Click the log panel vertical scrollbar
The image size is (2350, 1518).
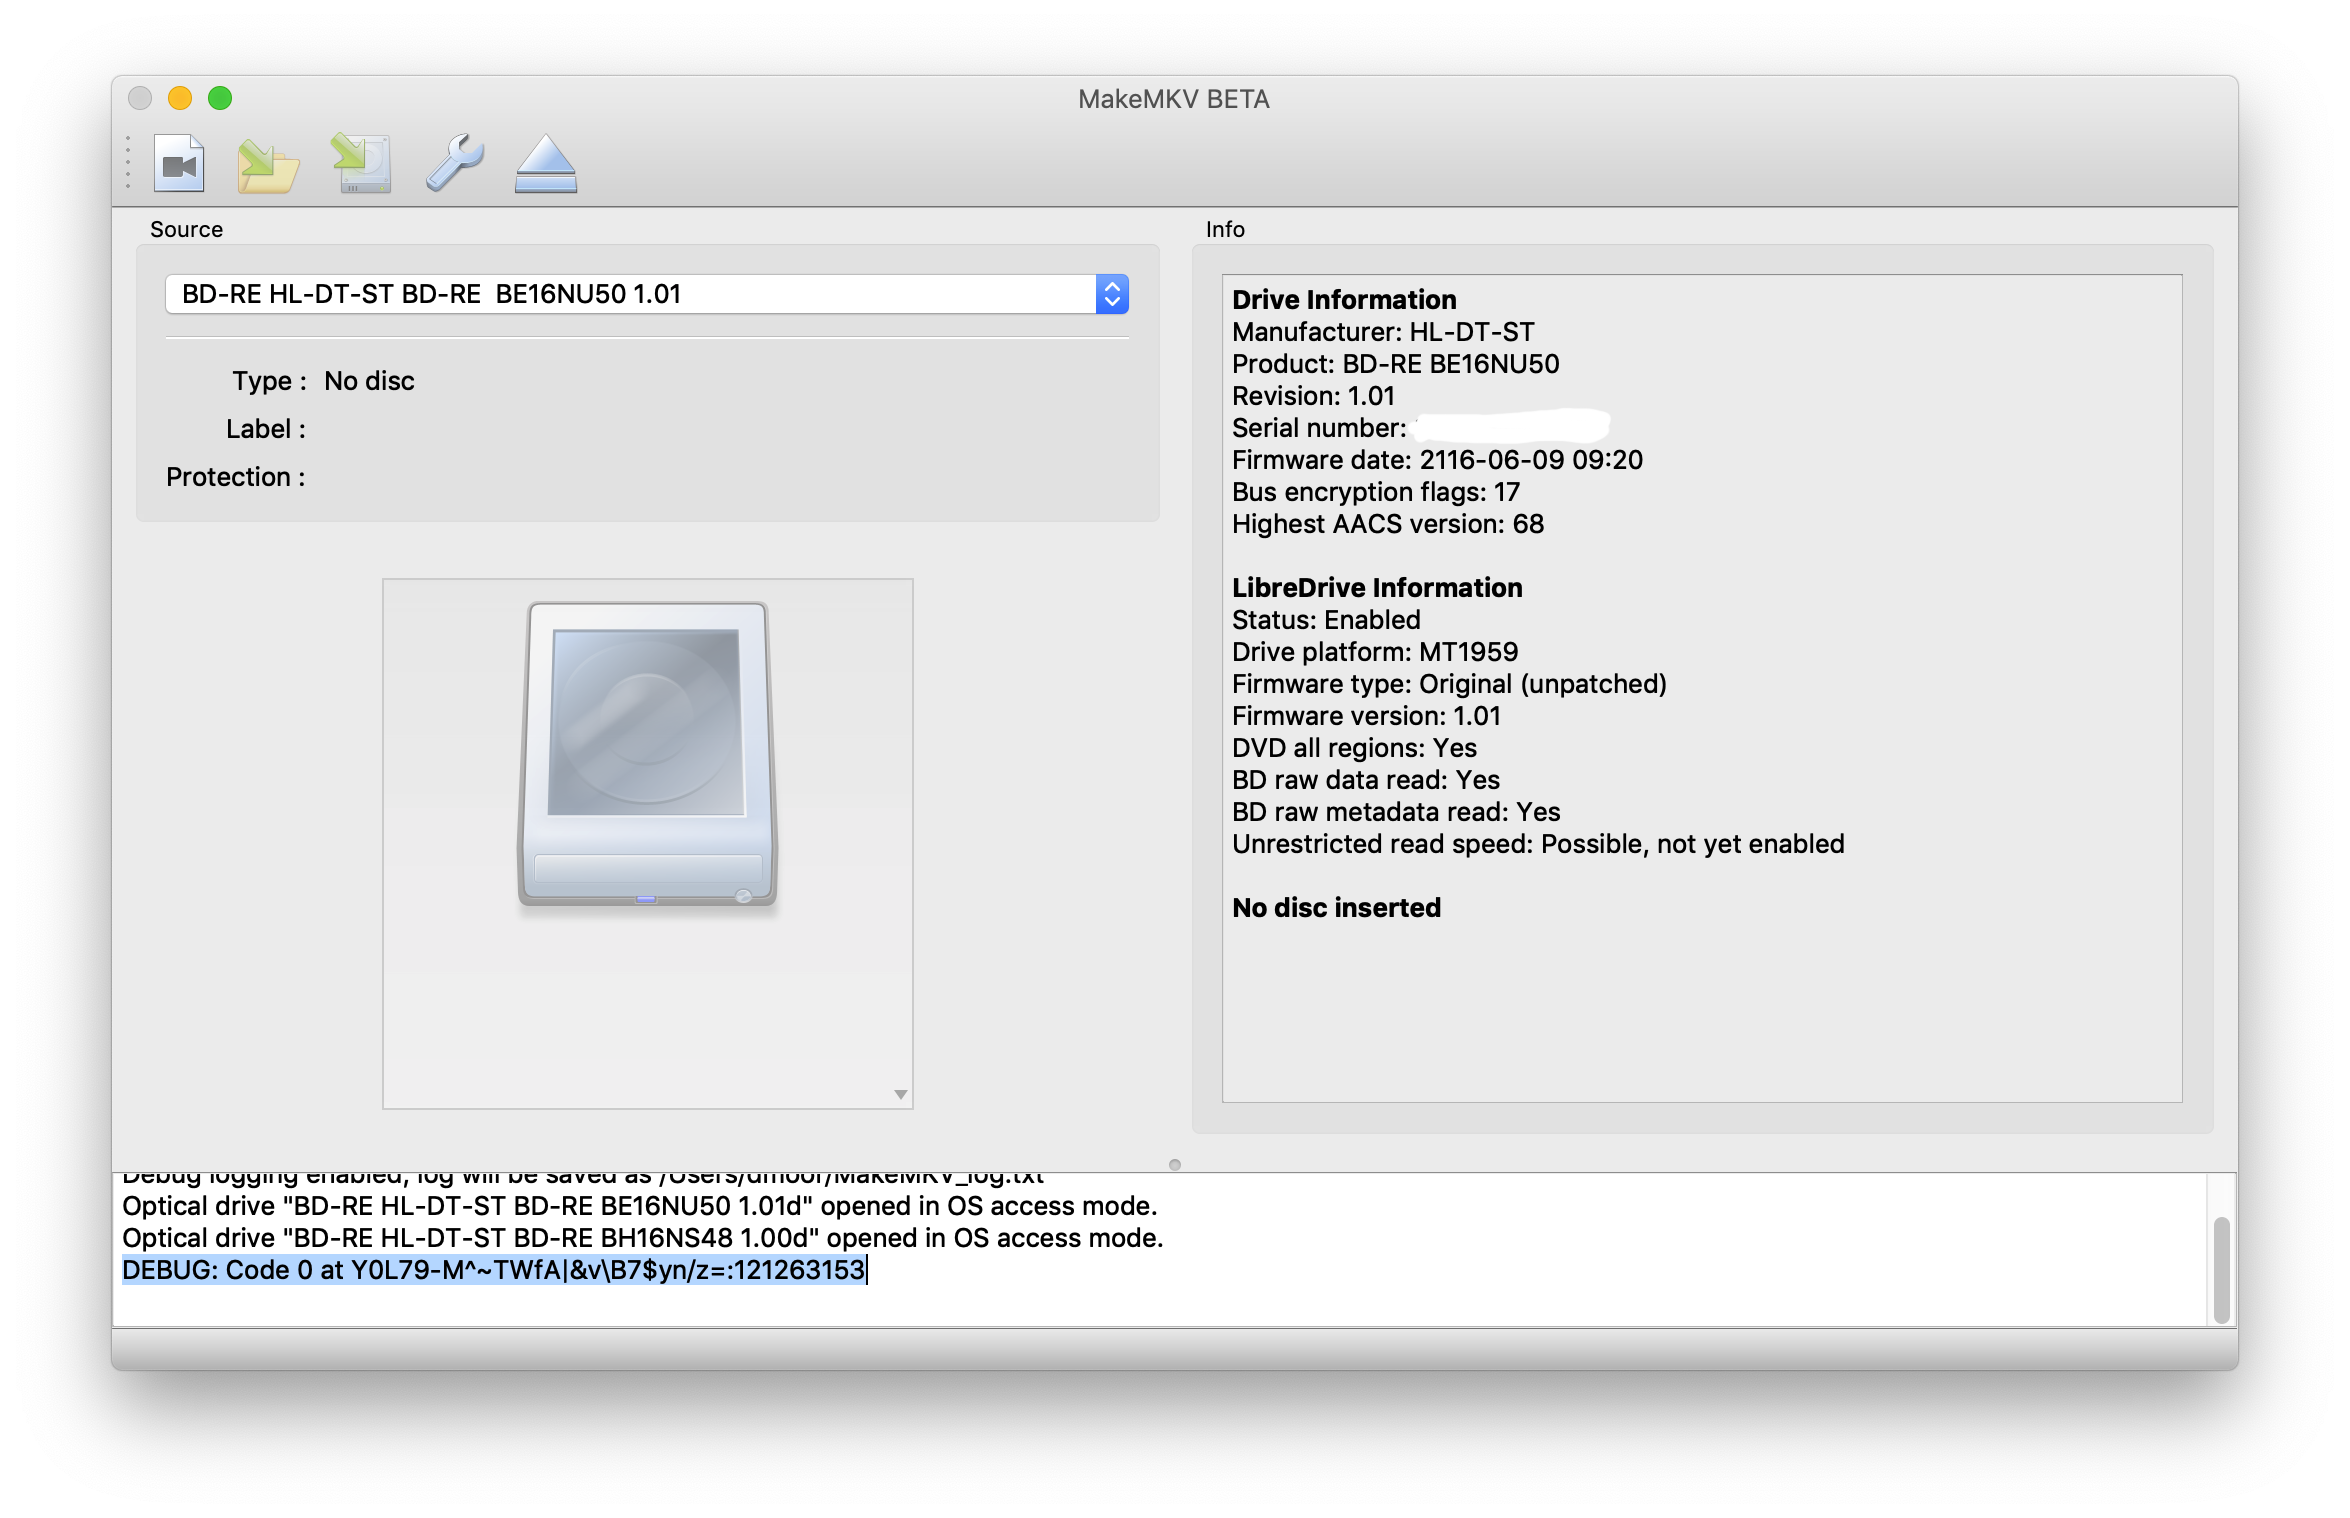tap(2222, 1270)
